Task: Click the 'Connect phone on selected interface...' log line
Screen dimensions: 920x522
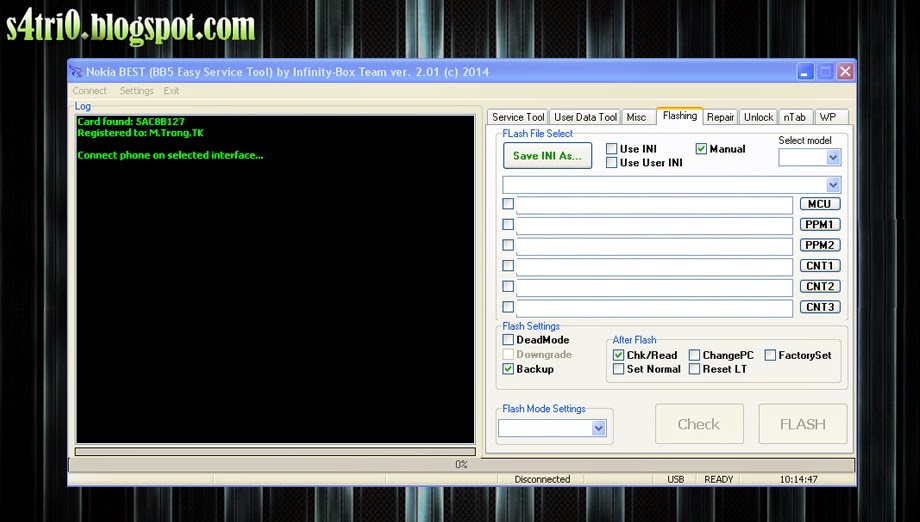Action: 170,155
